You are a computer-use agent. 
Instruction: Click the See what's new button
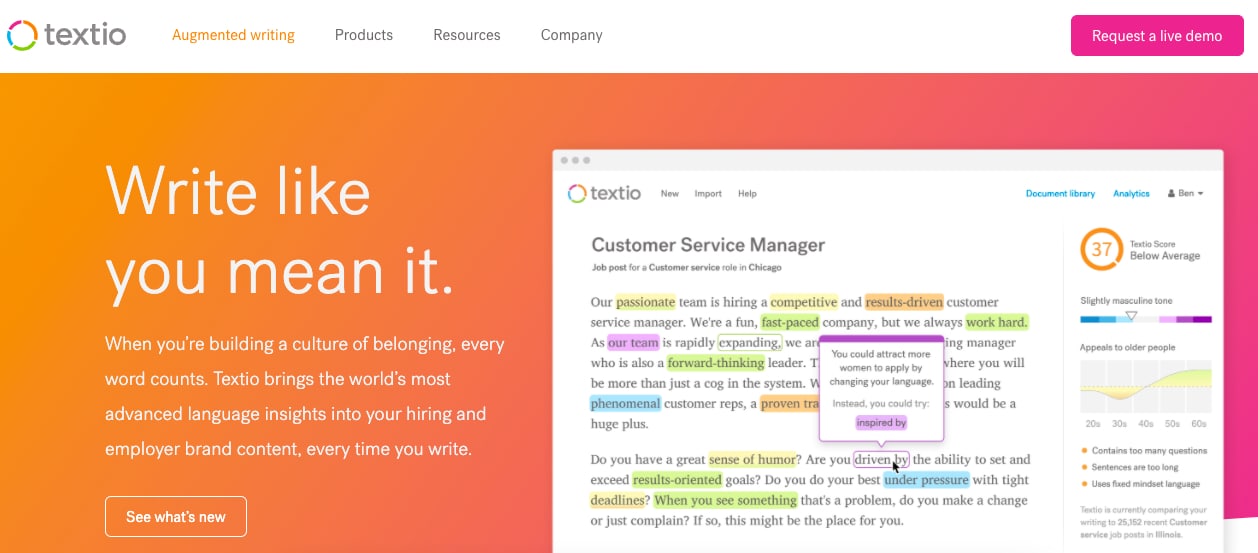176,517
